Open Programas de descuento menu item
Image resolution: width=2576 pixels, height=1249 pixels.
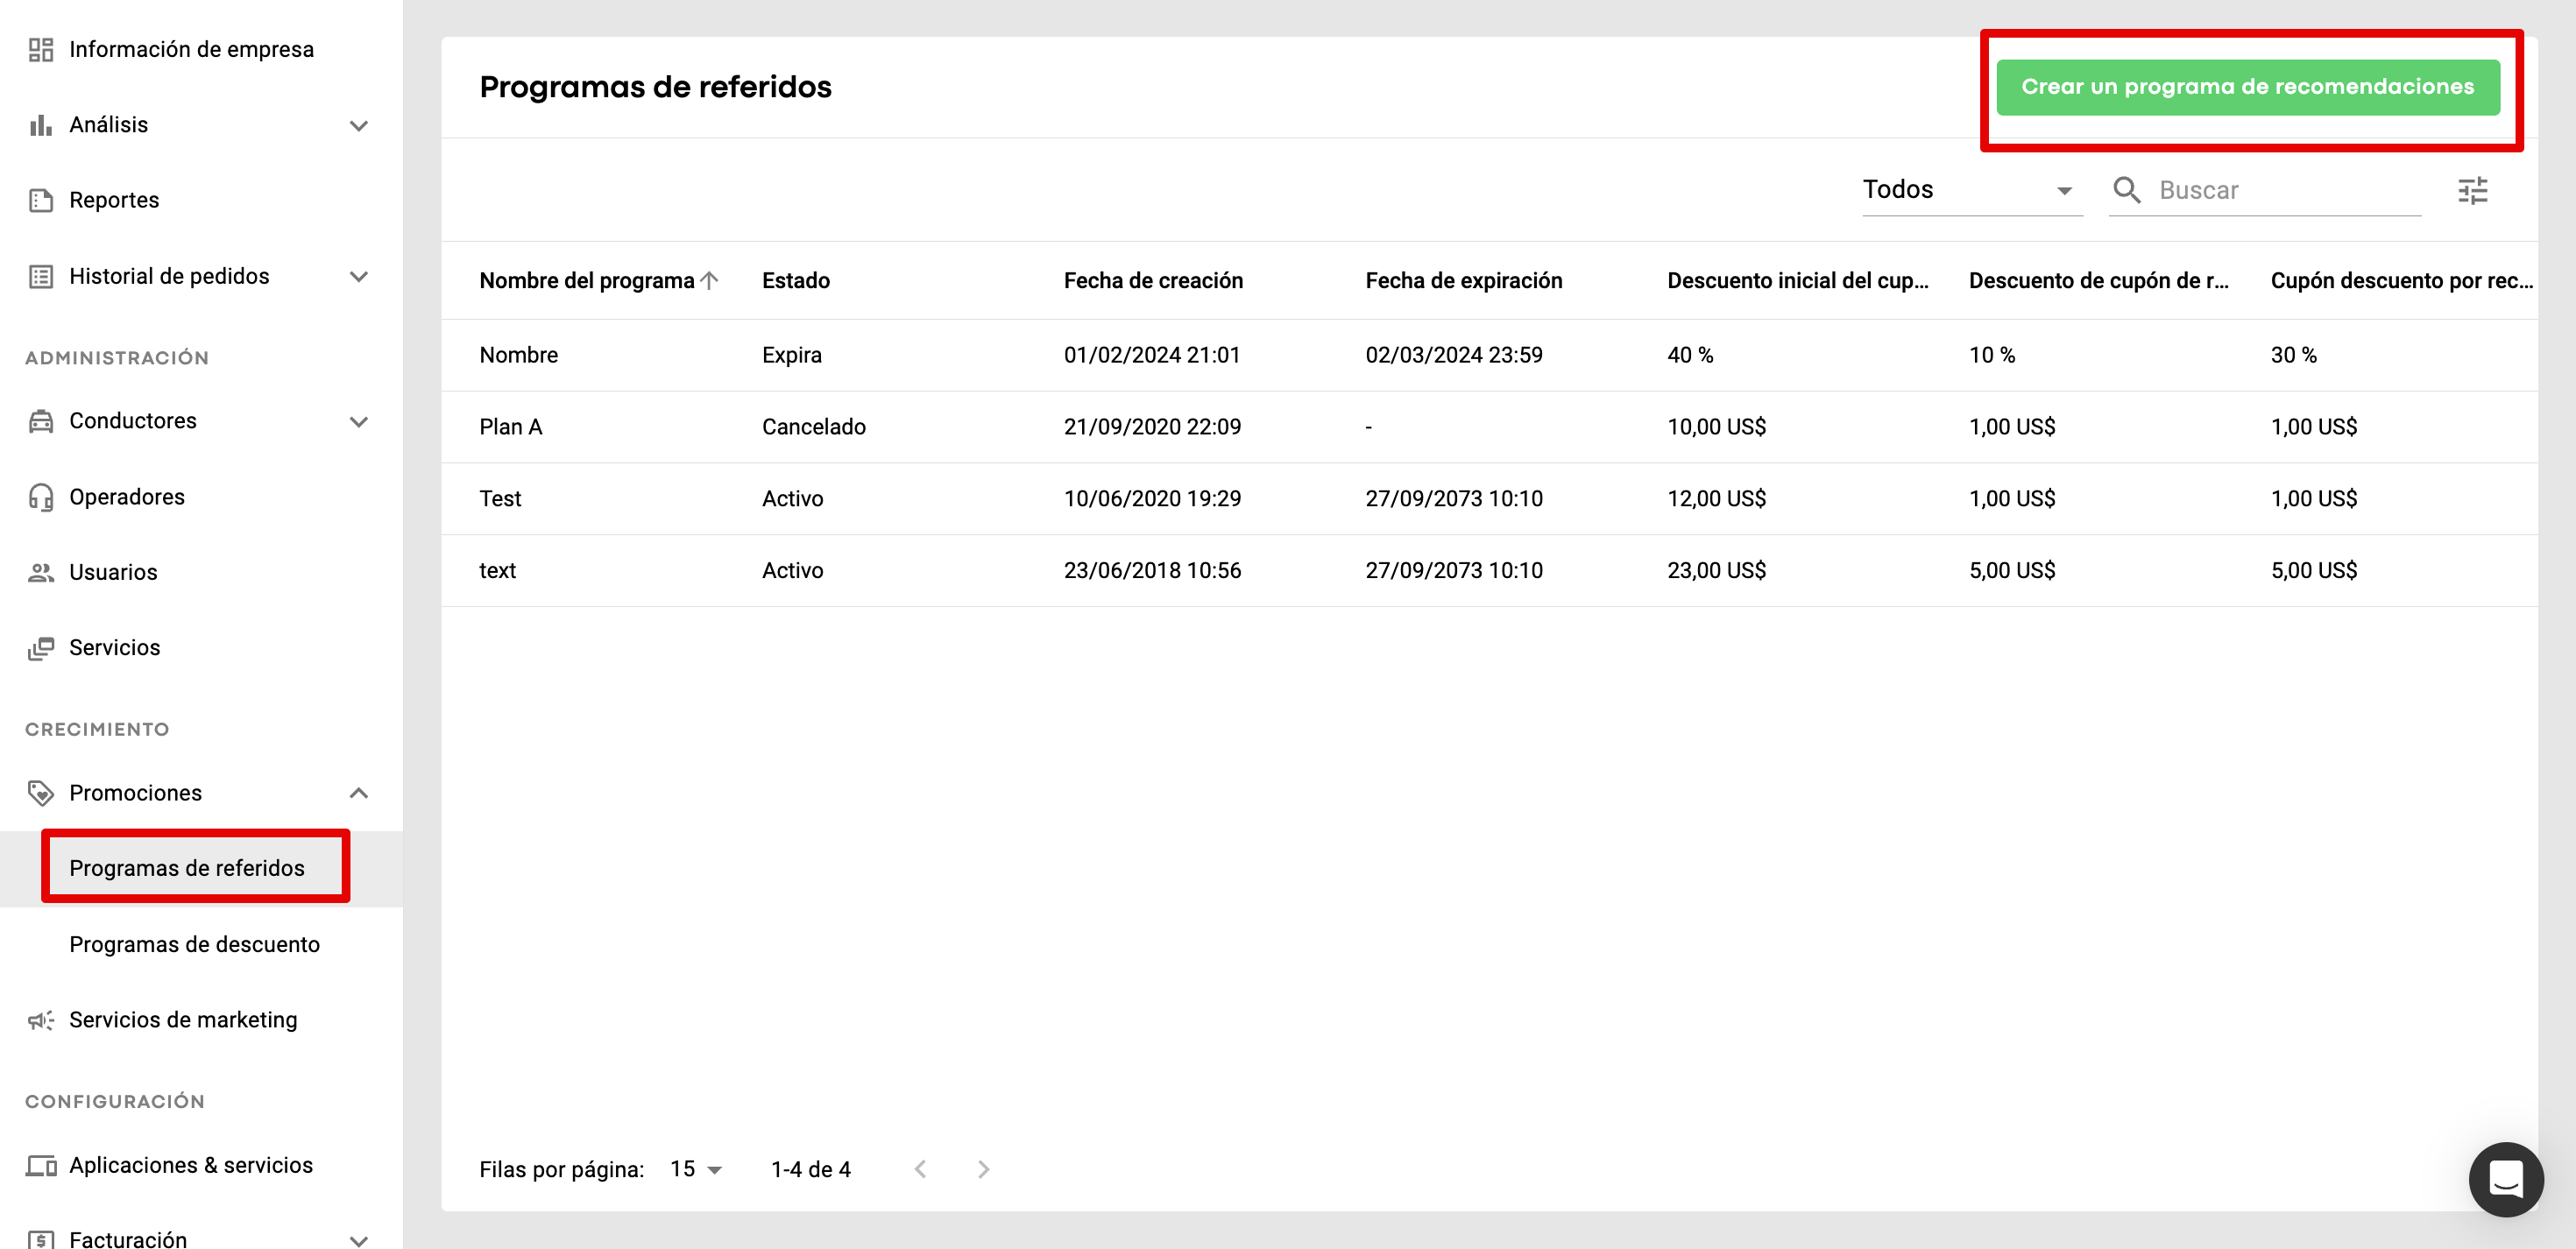194,944
